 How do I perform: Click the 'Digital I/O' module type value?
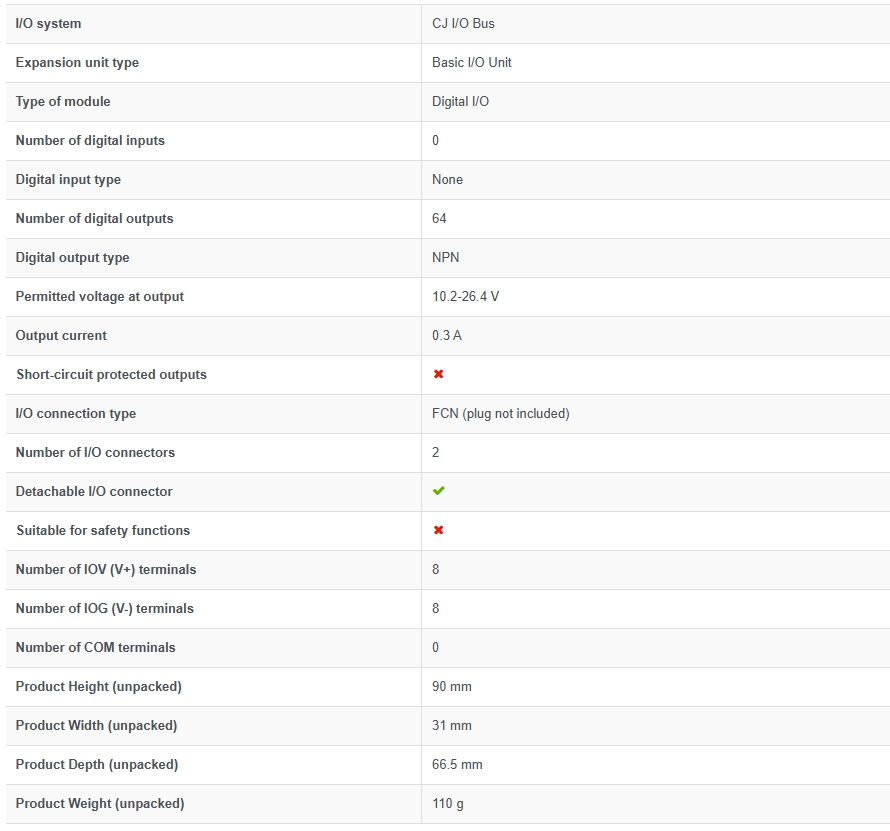460,102
